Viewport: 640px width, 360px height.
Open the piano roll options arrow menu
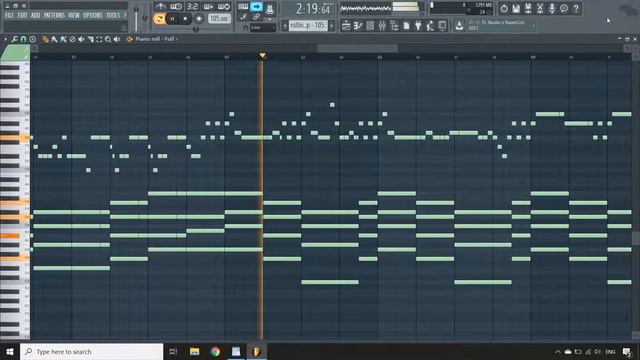[x=6, y=39]
